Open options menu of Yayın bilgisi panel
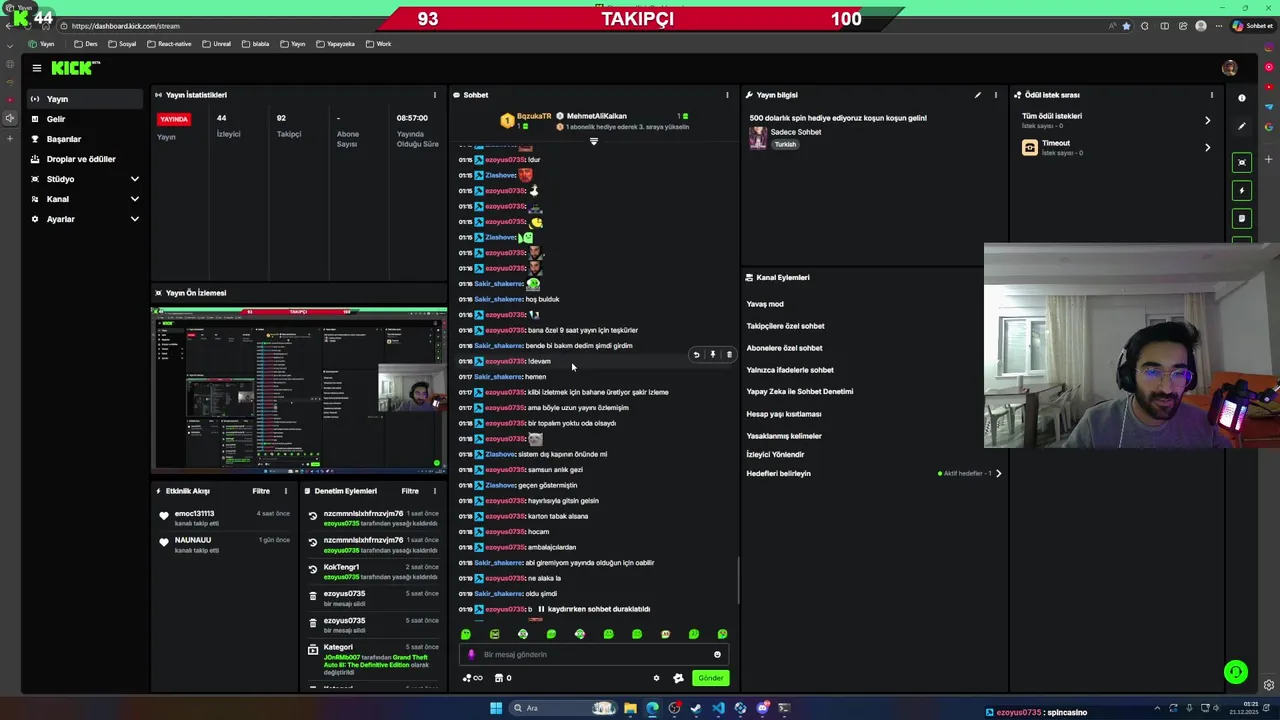1280x720 pixels. [995, 95]
